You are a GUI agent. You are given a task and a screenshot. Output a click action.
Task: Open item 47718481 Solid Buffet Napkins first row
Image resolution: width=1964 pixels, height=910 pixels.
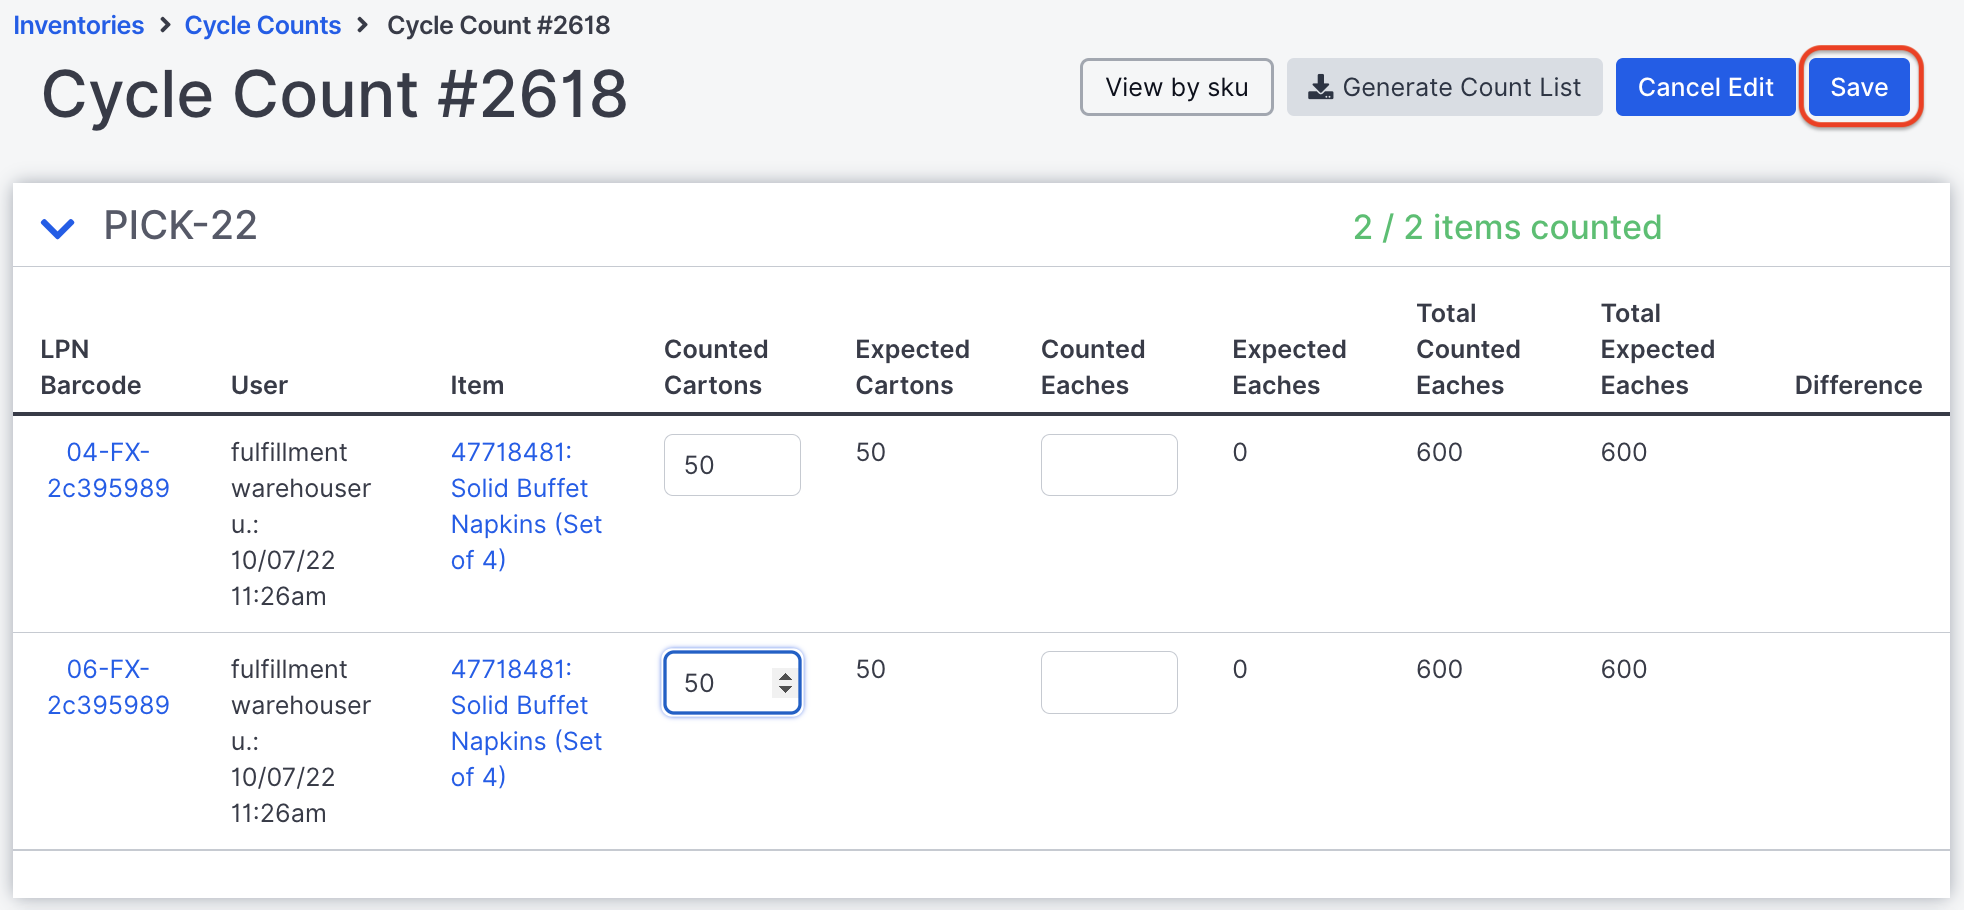click(525, 506)
